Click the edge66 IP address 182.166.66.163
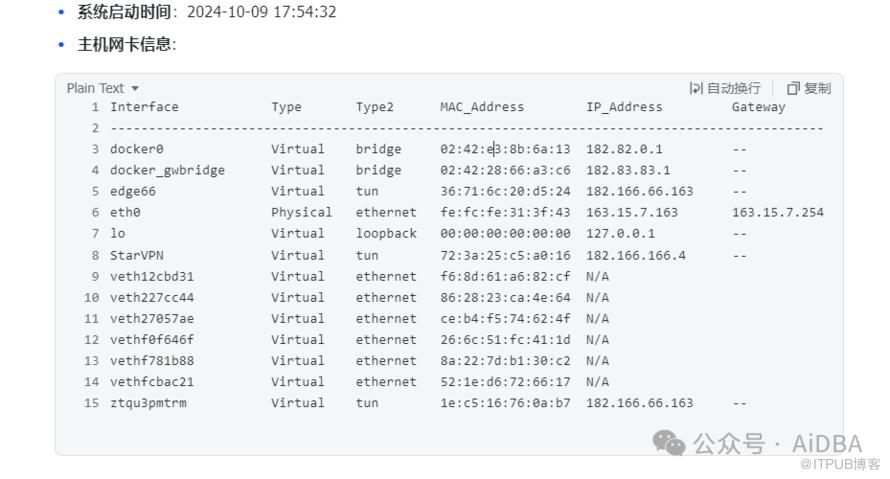Image resolution: width=890 pixels, height=479 pixels. [640, 191]
